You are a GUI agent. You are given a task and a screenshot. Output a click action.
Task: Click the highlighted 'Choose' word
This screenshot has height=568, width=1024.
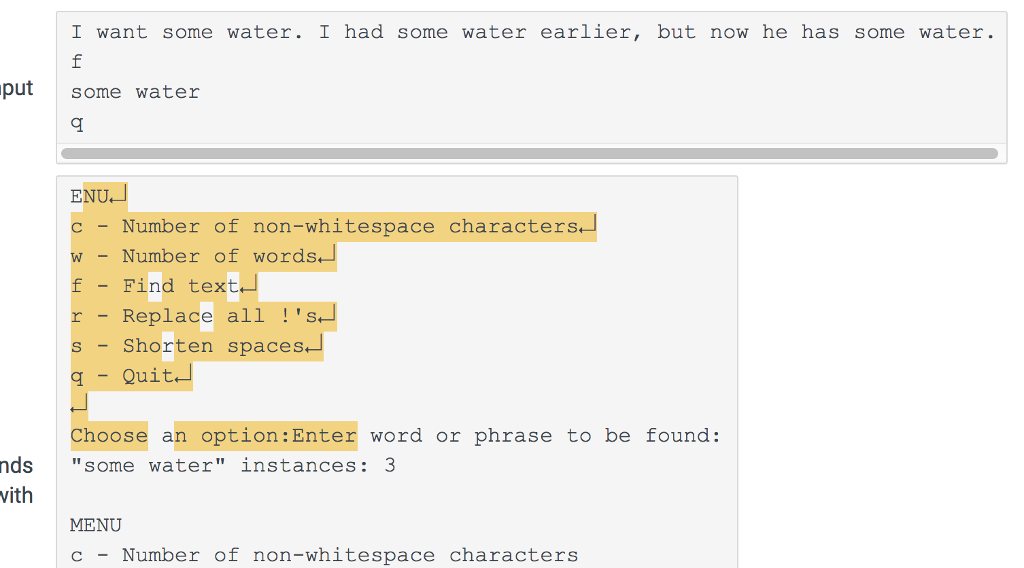tap(109, 435)
